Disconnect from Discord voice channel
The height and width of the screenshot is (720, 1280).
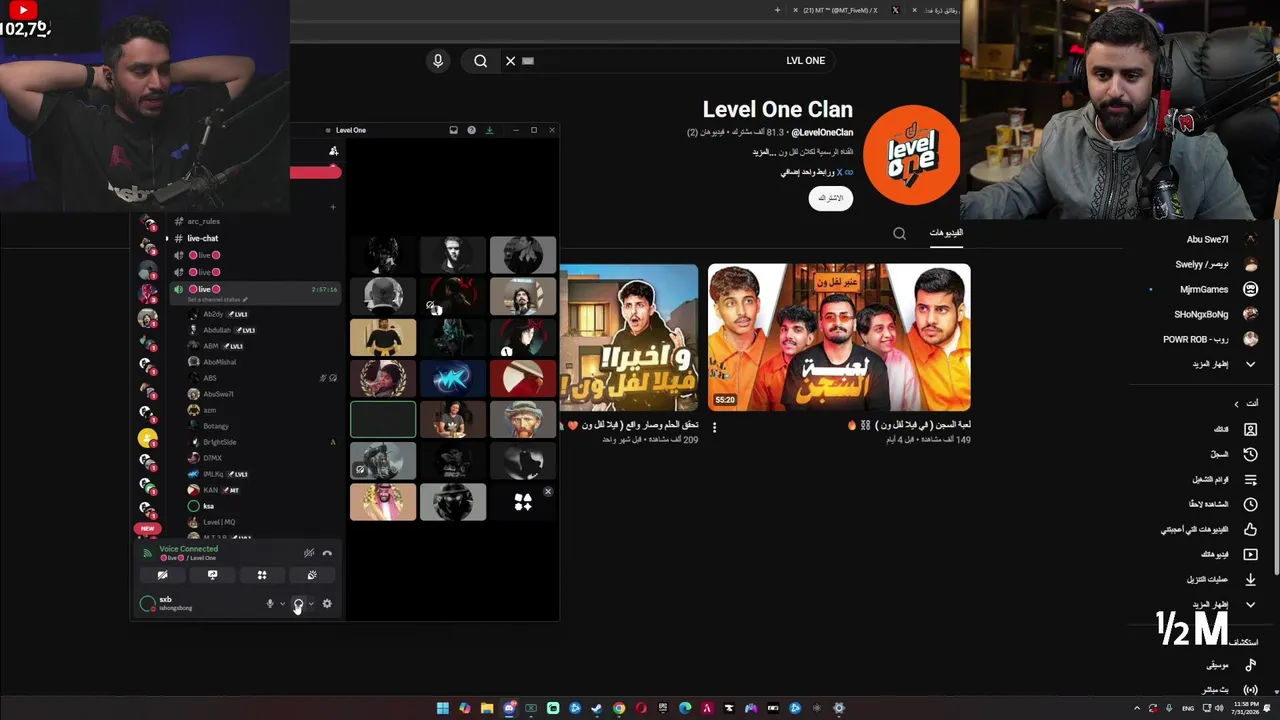tap(327, 553)
